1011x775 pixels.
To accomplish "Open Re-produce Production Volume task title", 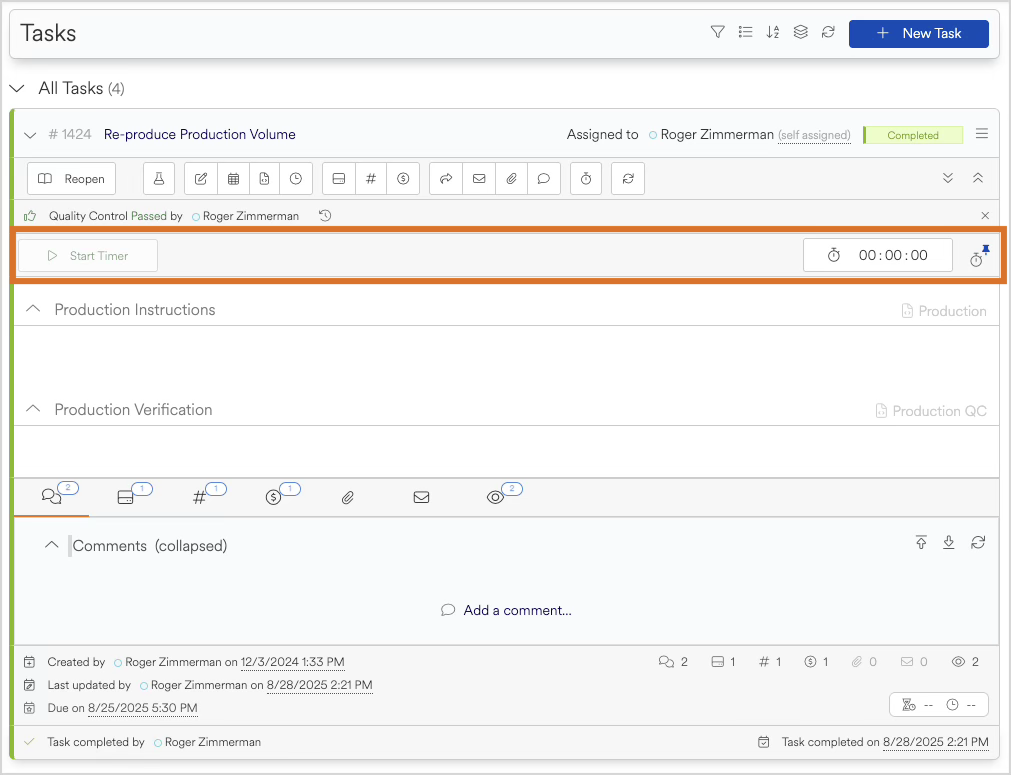I will [x=199, y=134].
